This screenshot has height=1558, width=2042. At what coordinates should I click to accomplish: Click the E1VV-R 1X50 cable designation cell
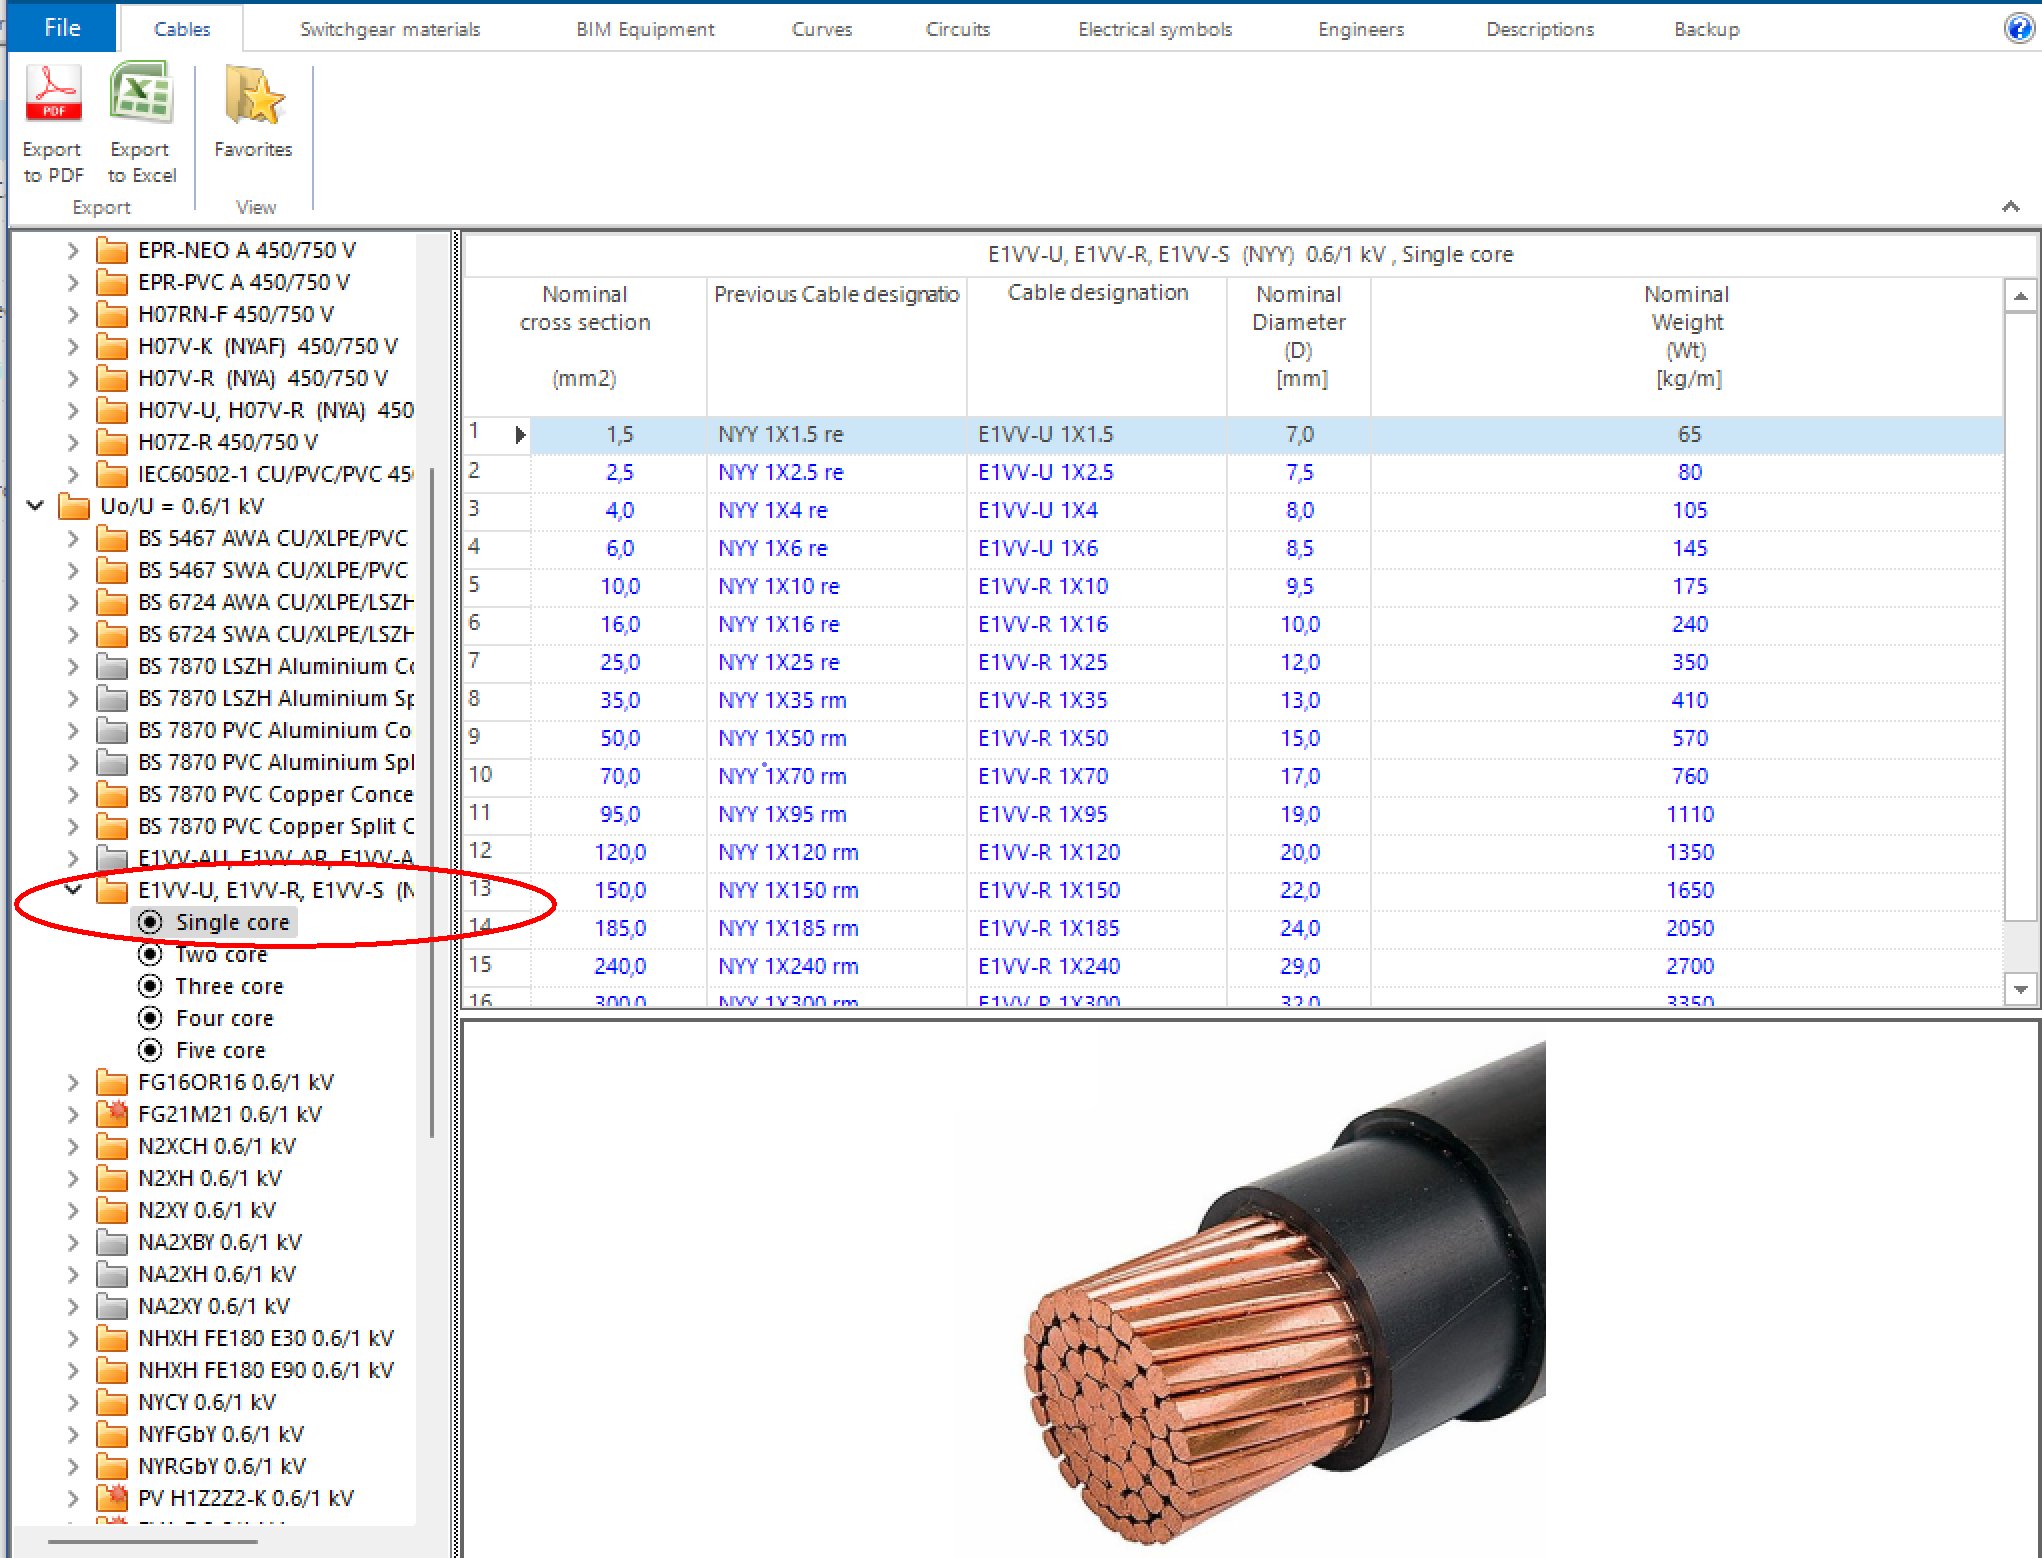pyautogui.click(x=1043, y=738)
